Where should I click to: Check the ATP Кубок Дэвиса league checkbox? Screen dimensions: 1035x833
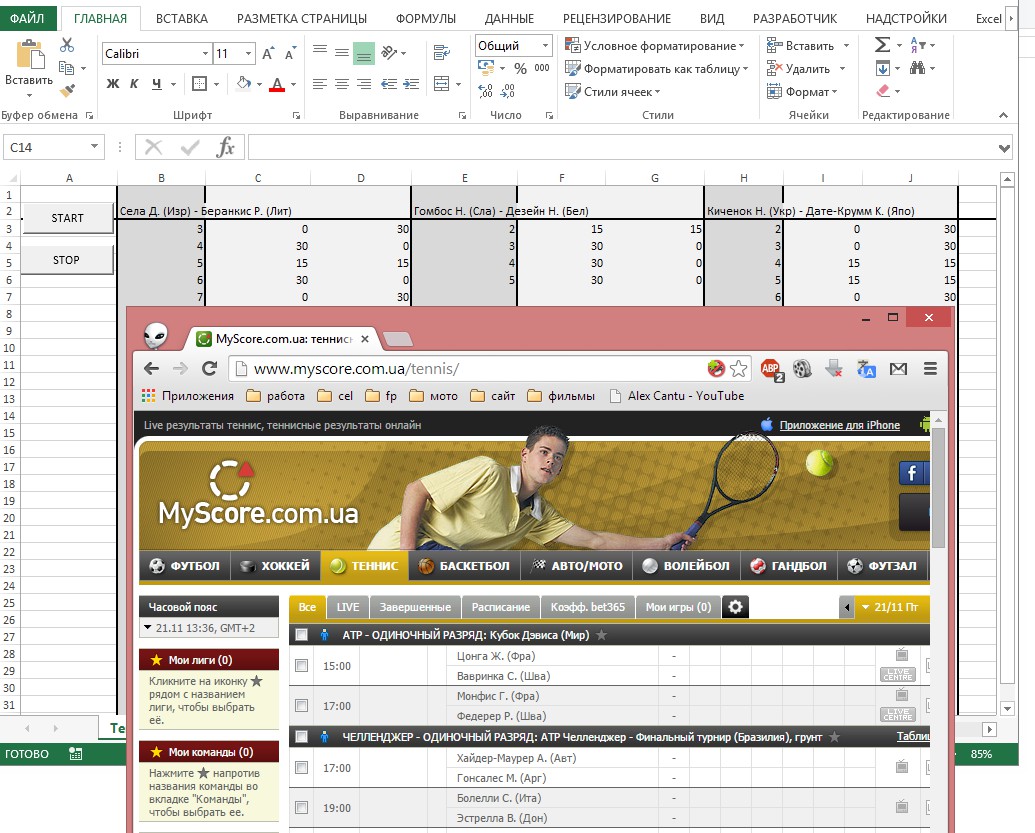tap(302, 634)
